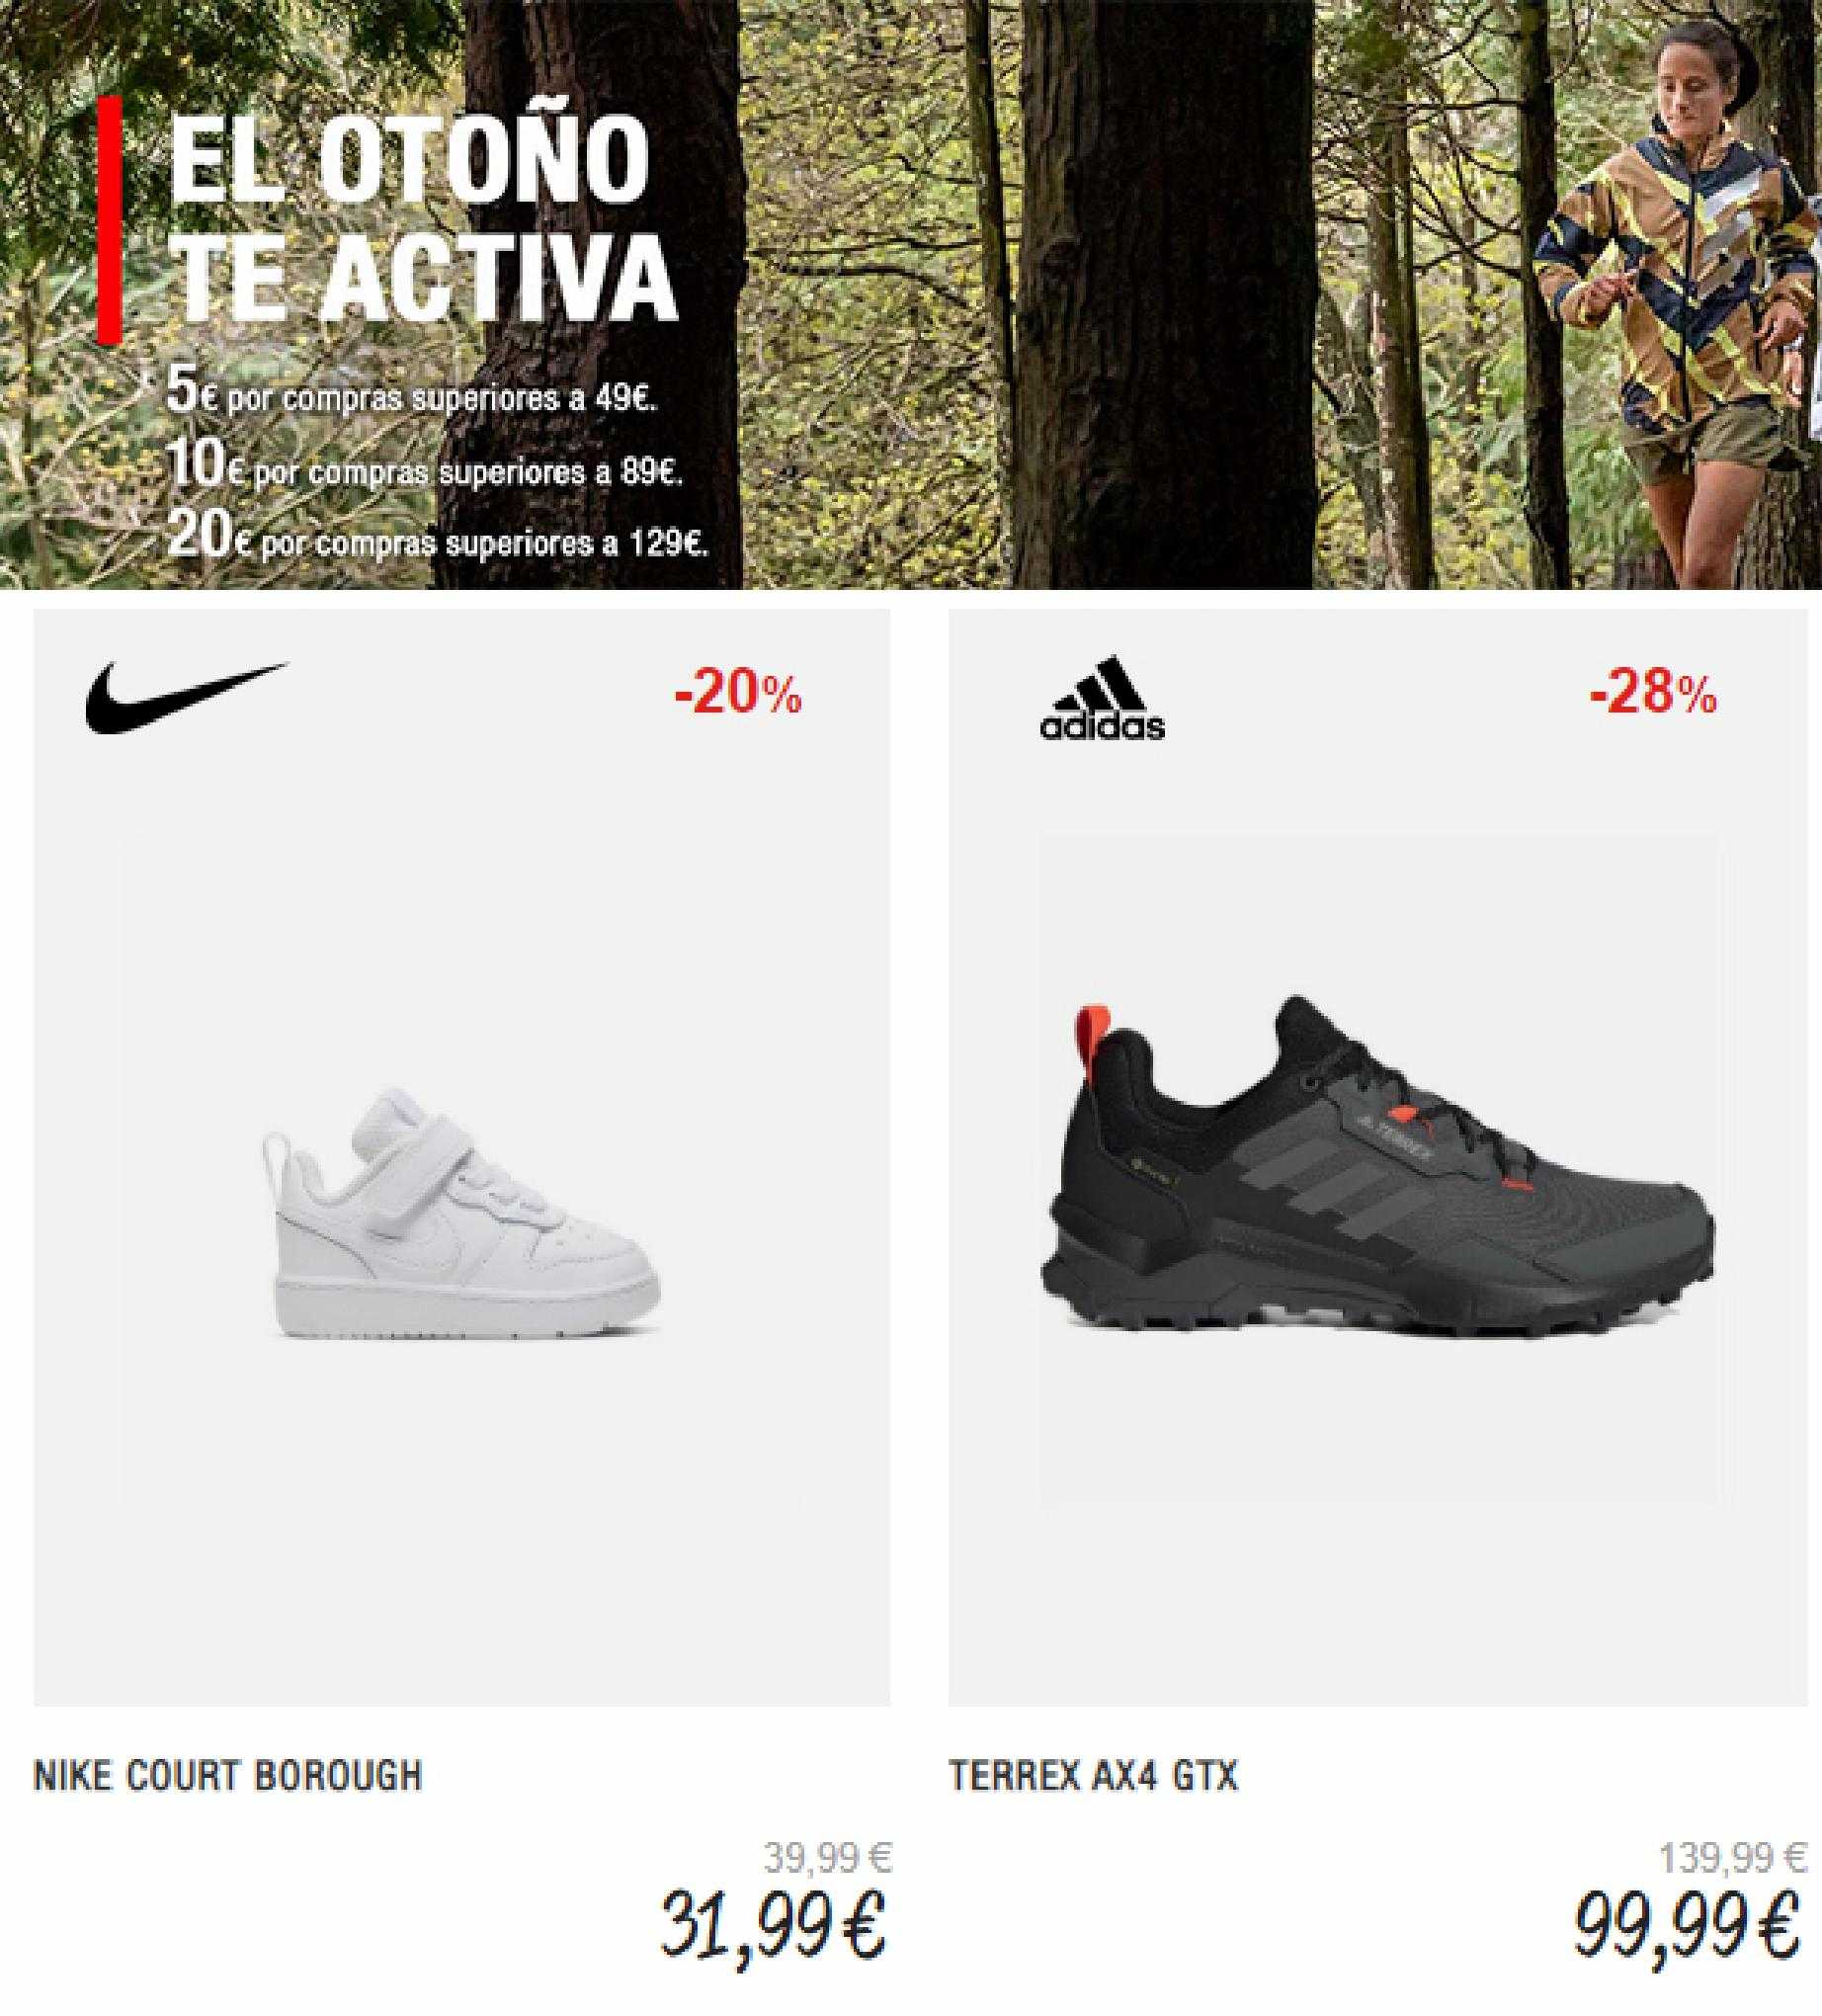Click the EL OTOÑO TE ACTIVA banner headline
Image resolution: width=1822 pixels, height=2016 pixels.
point(423,218)
